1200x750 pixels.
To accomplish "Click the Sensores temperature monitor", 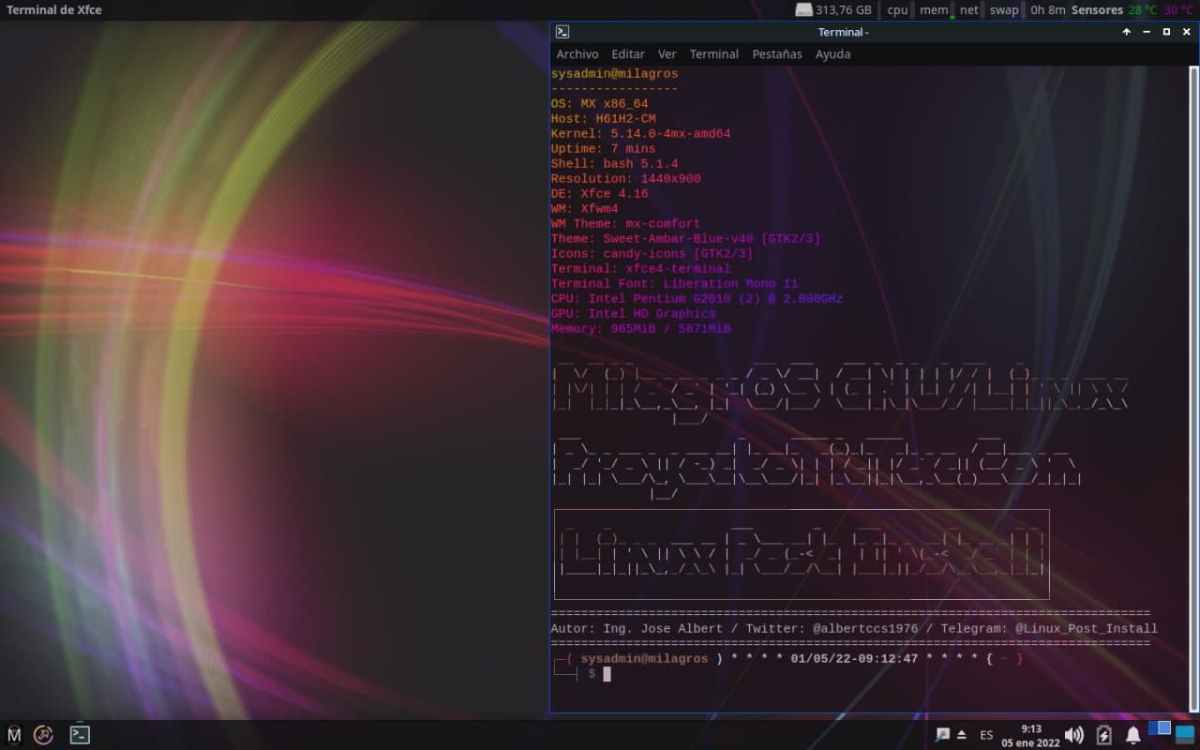I will (1097, 10).
